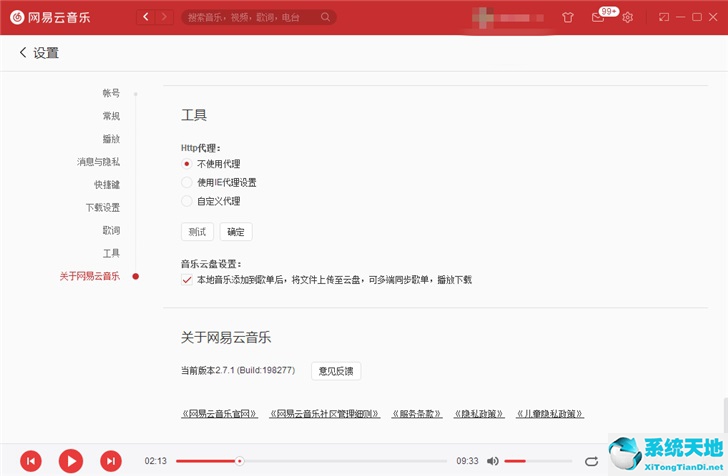Image resolution: width=728 pixels, height=476 pixels.
Task: Click the NetEase Cloud Music logo
Action: (x=50, y=18)
